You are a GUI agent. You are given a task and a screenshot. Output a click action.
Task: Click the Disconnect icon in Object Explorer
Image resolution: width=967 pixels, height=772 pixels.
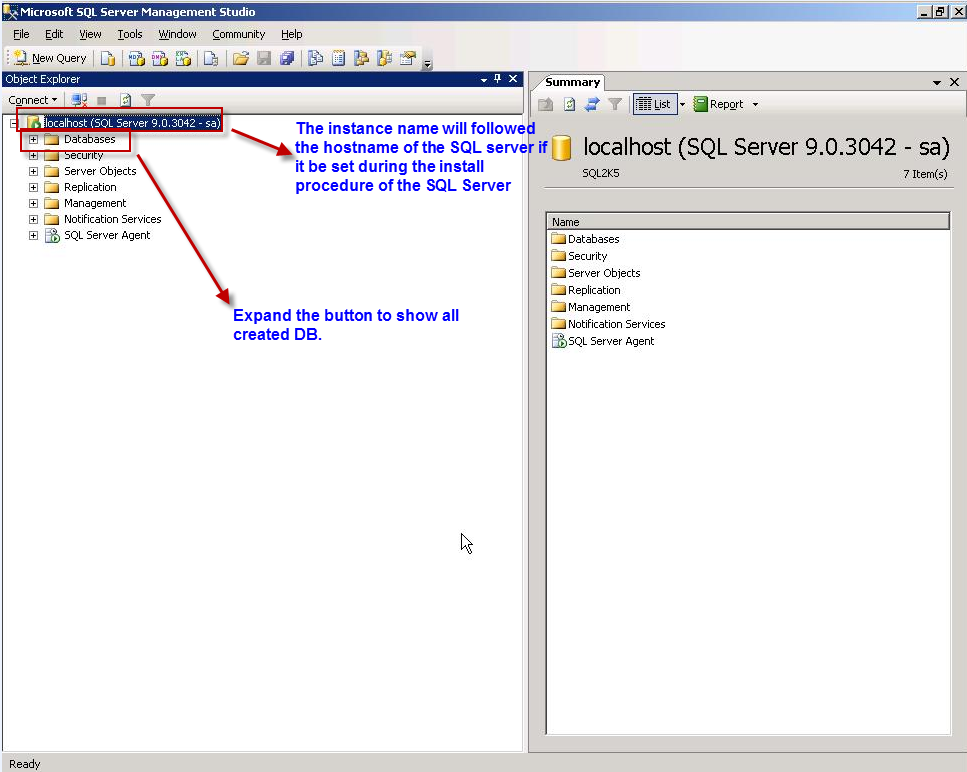79,100
